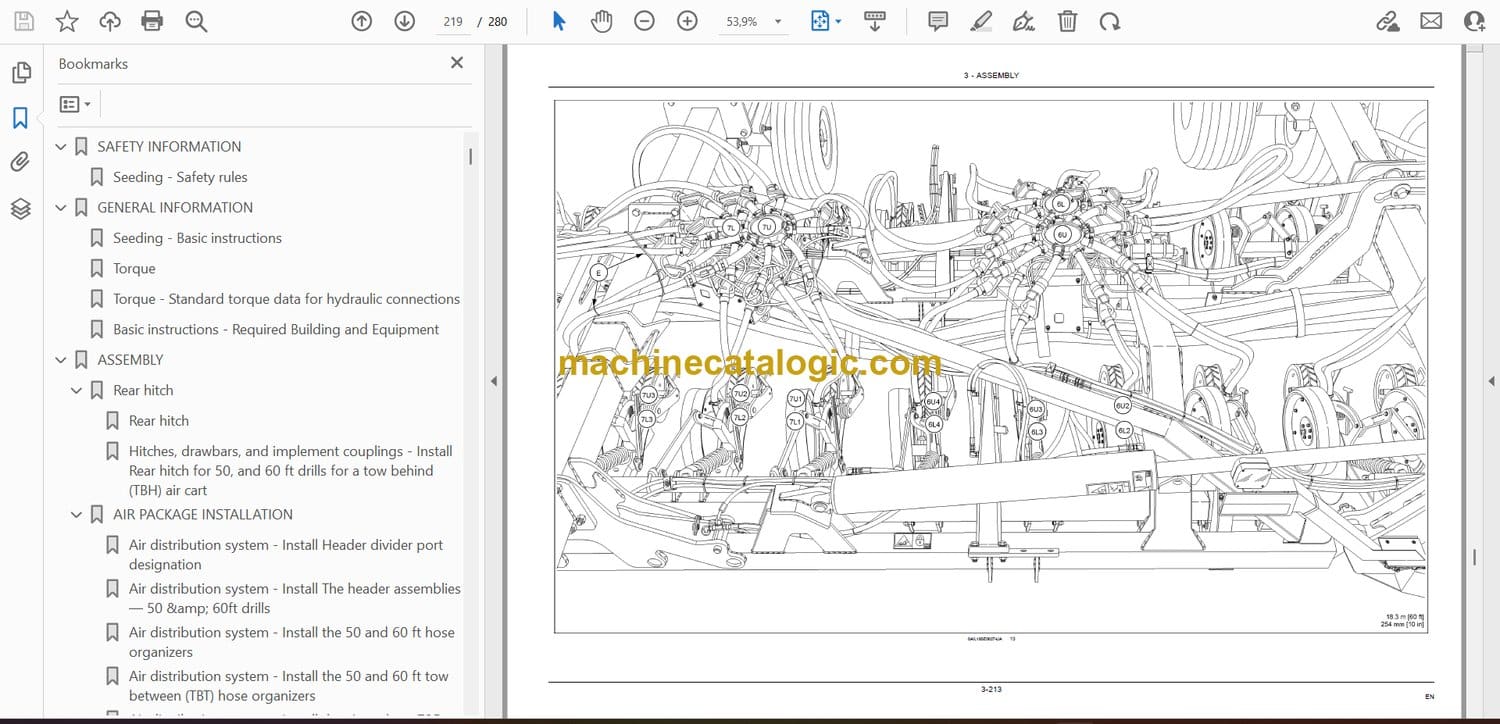Open the sign document tool

tap(1024, 21)
